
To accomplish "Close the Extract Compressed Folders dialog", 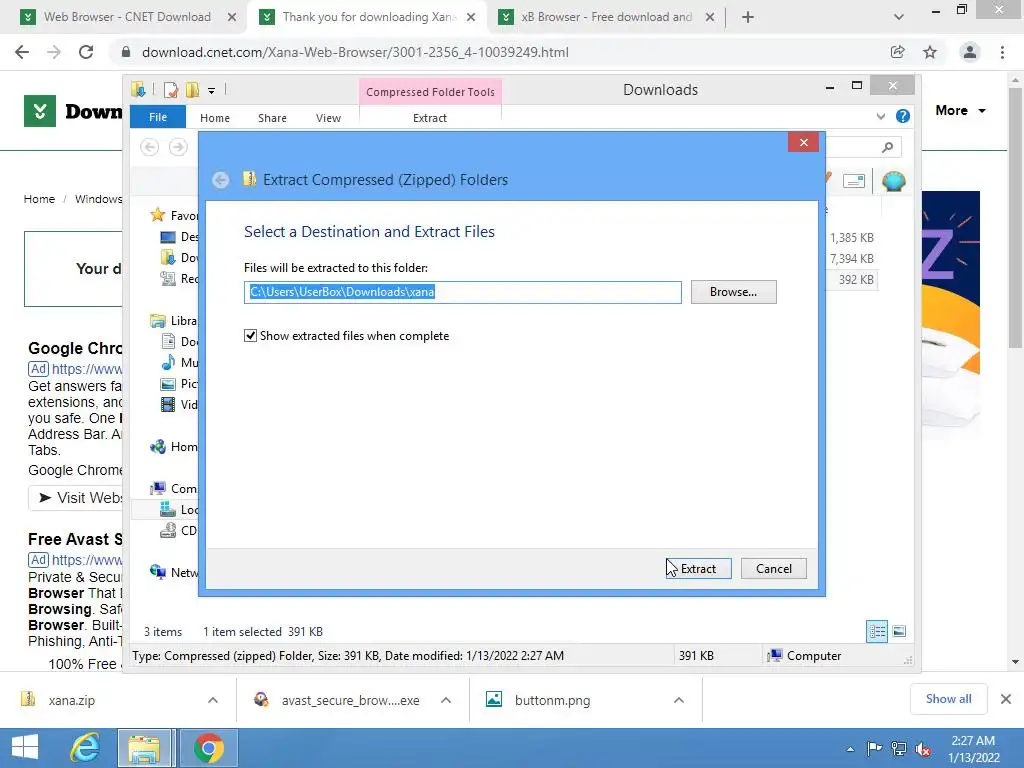I will point(803,142).
